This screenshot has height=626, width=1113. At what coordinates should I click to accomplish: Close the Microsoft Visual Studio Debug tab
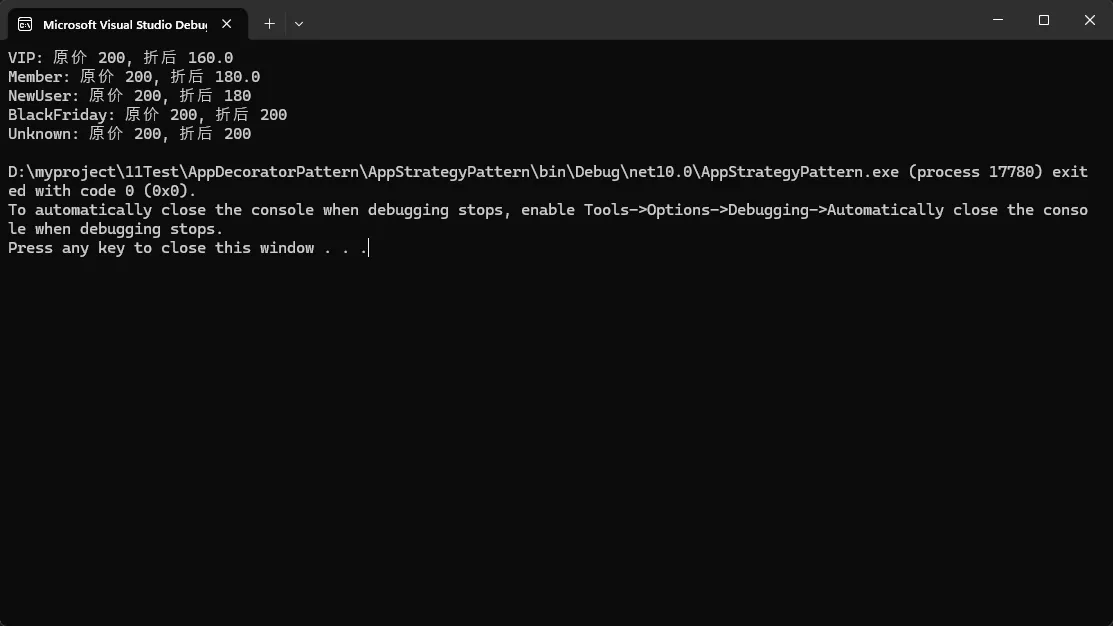(228, 24)
